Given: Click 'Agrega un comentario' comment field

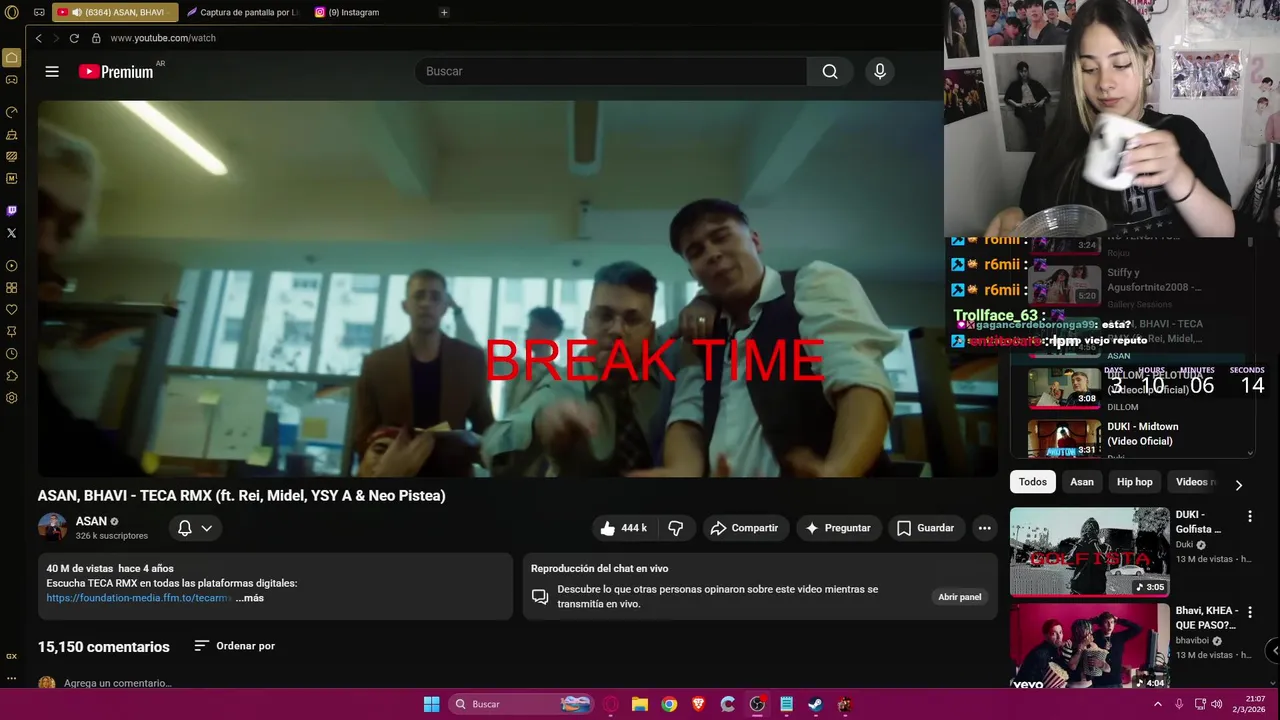Looking at the screenshot, I should [118, 683].
